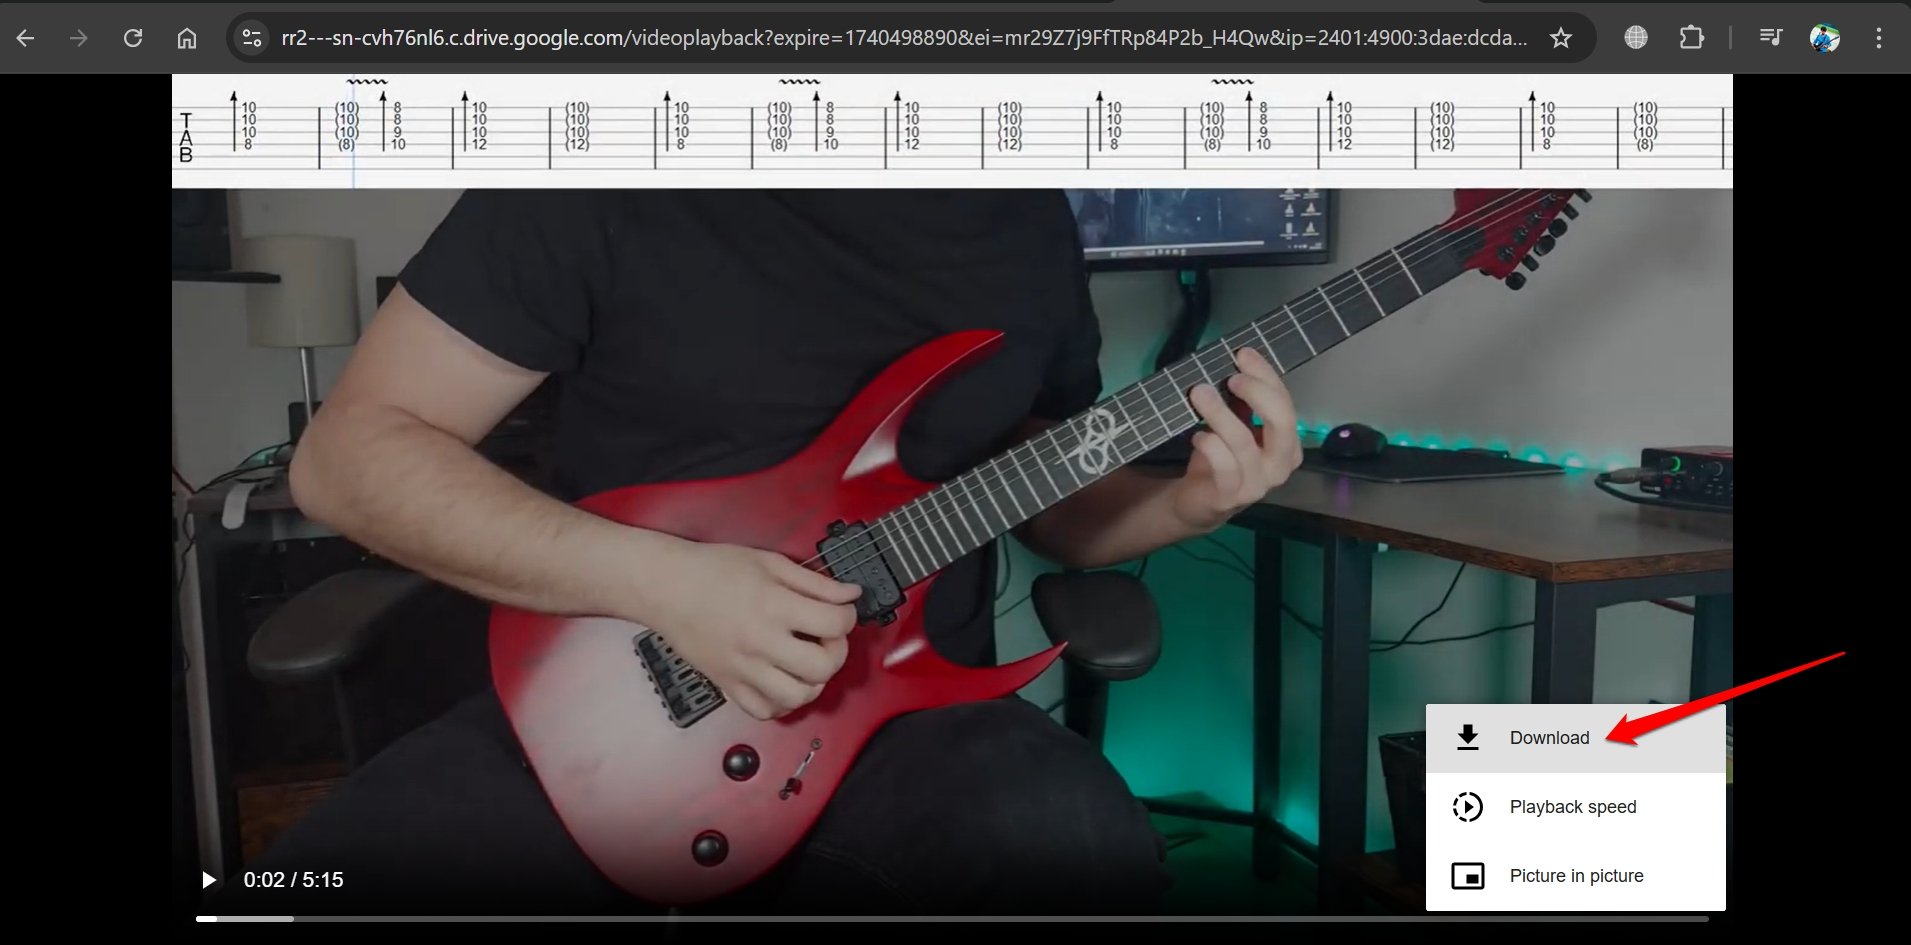1911x945 pixels.
Task: Open site information icon in address bar
Action: pyautogui.click(x=252, y=38)
